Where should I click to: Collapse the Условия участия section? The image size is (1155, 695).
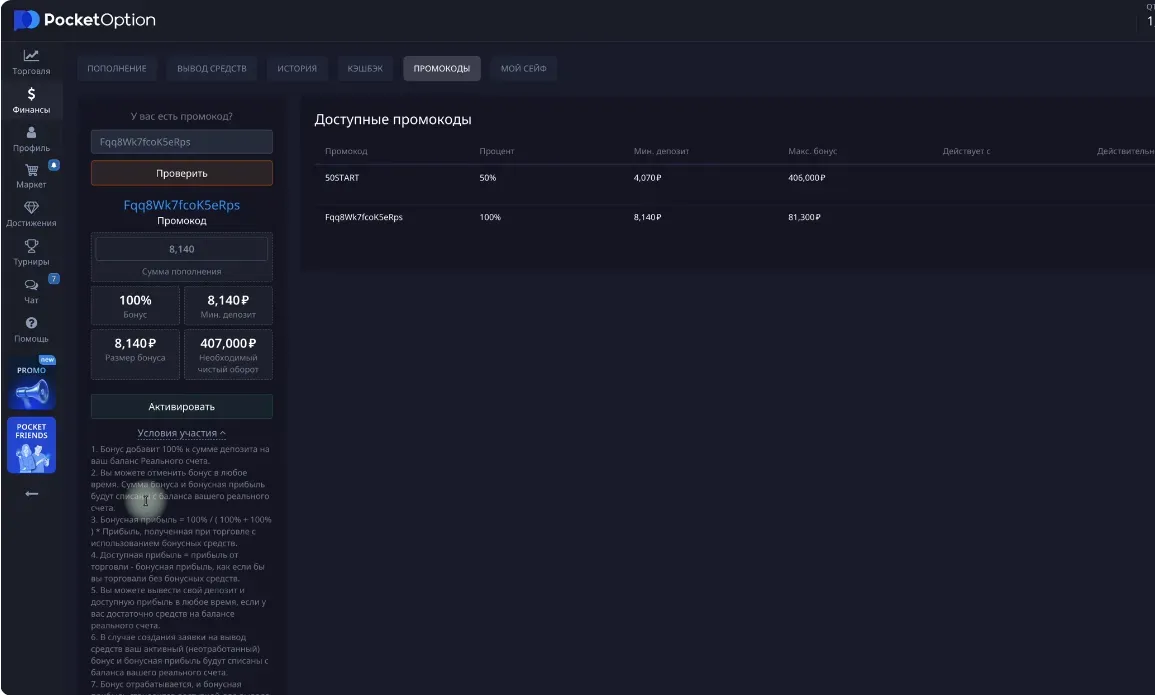(181, 432)
